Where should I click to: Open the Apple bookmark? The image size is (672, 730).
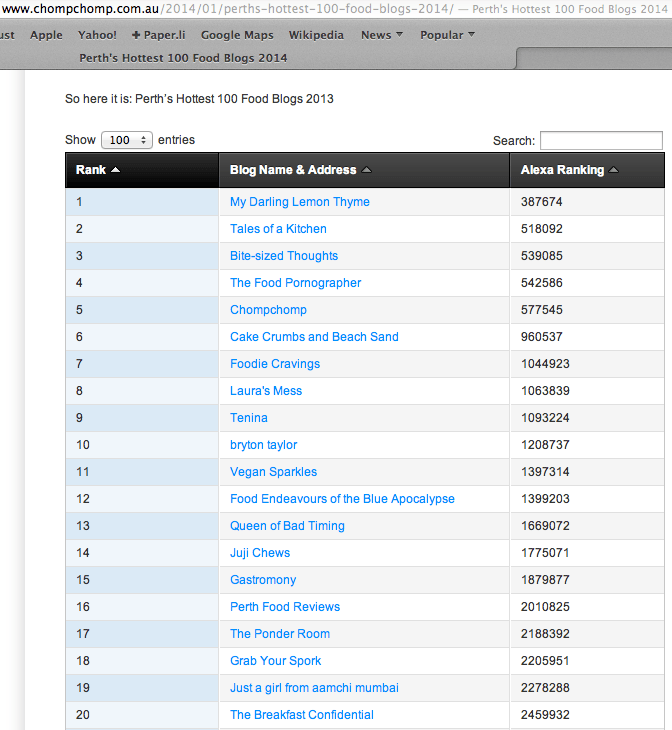pyautogui.click(x=46, y=35)
